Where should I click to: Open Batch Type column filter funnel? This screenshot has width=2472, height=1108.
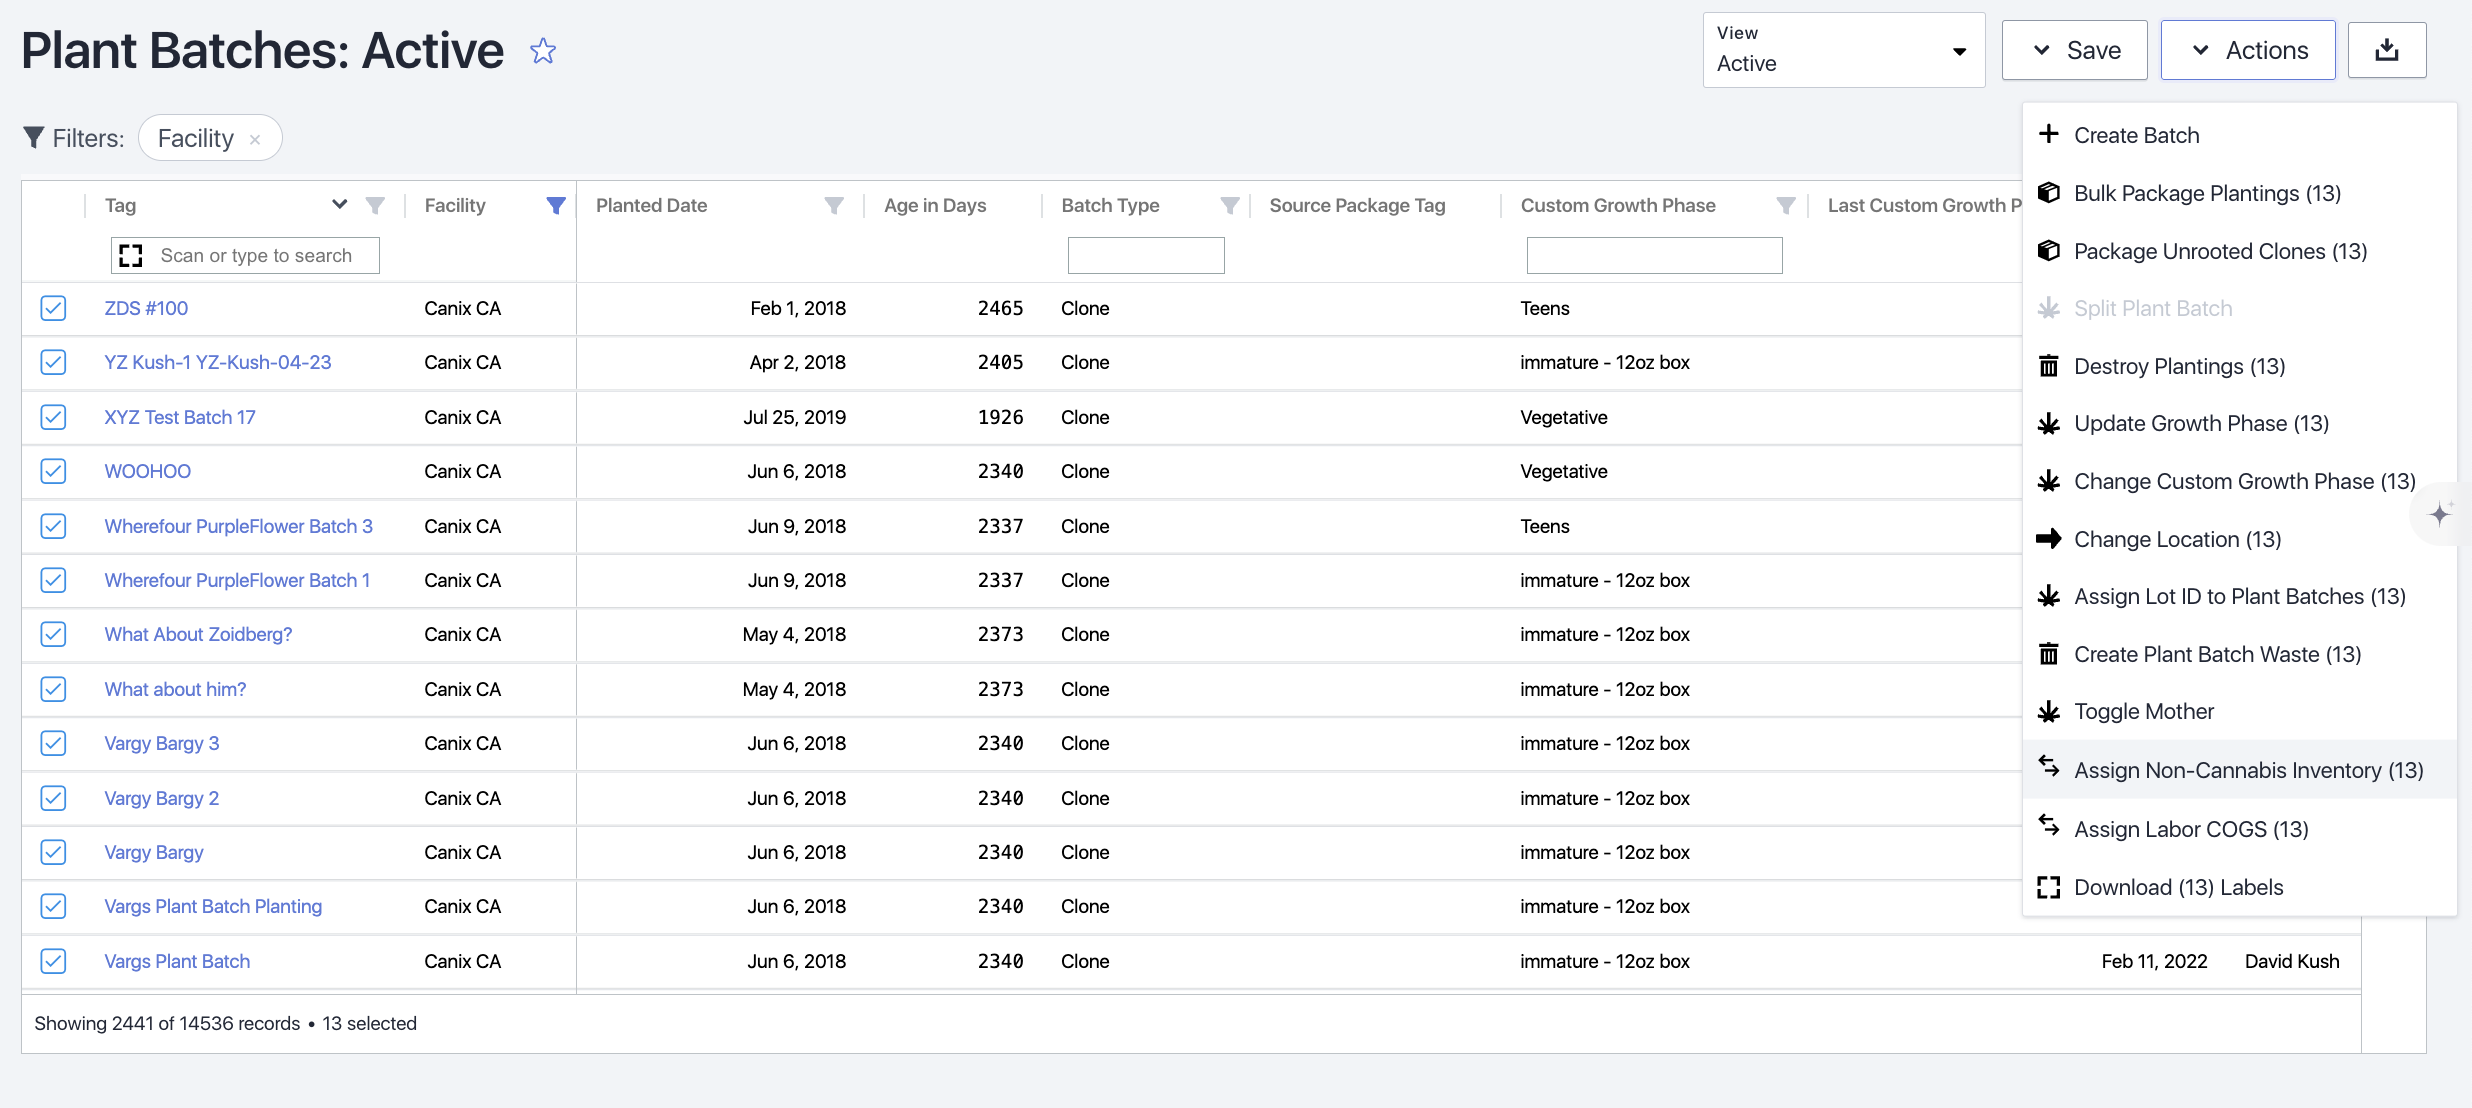(1230, 205)
